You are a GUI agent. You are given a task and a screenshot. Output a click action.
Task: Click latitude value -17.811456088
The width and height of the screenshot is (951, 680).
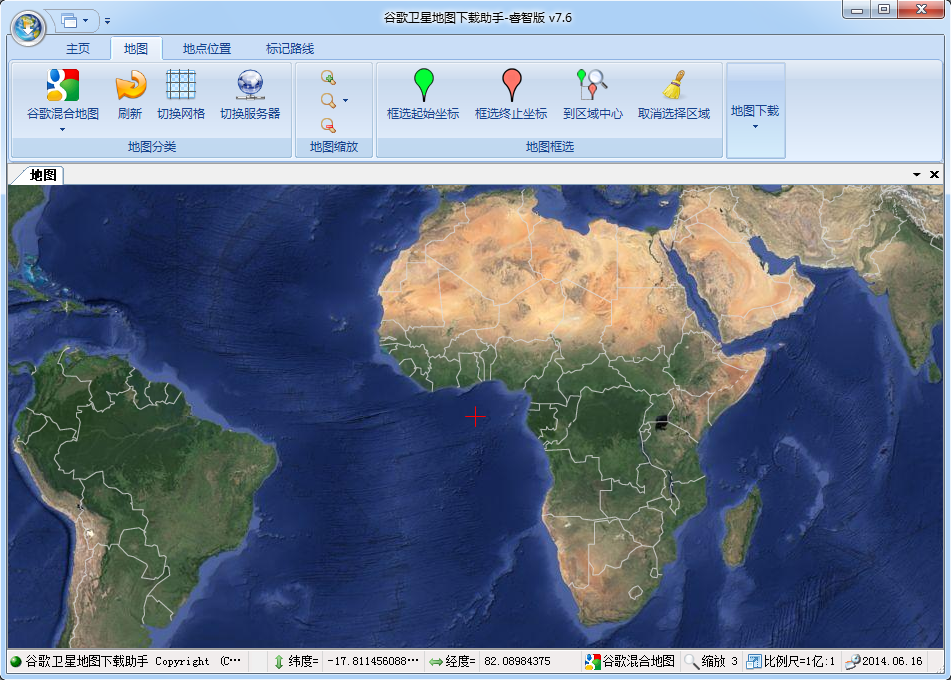coord(372,661)
